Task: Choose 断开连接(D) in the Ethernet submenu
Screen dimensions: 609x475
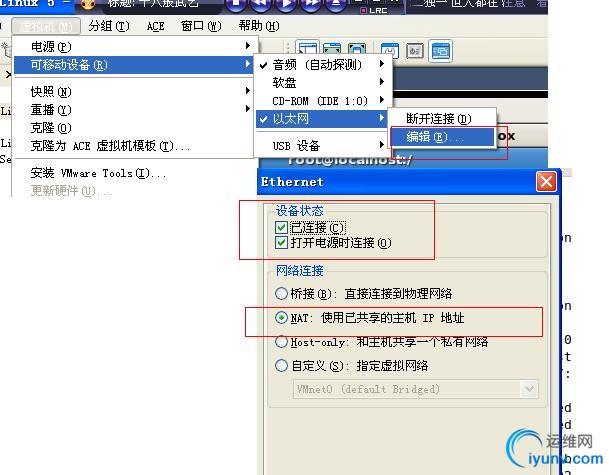Action: pos(442,118)
